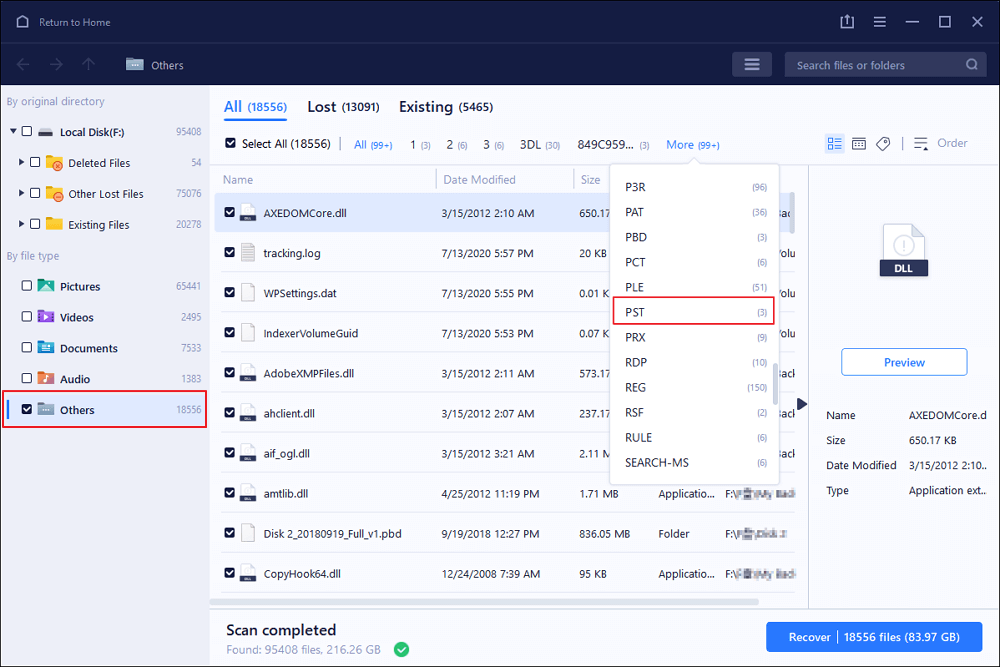Switch to the Lost tab
This screenshot has width=1000, height=667.
pyautogui.click(x=342, y=107)
